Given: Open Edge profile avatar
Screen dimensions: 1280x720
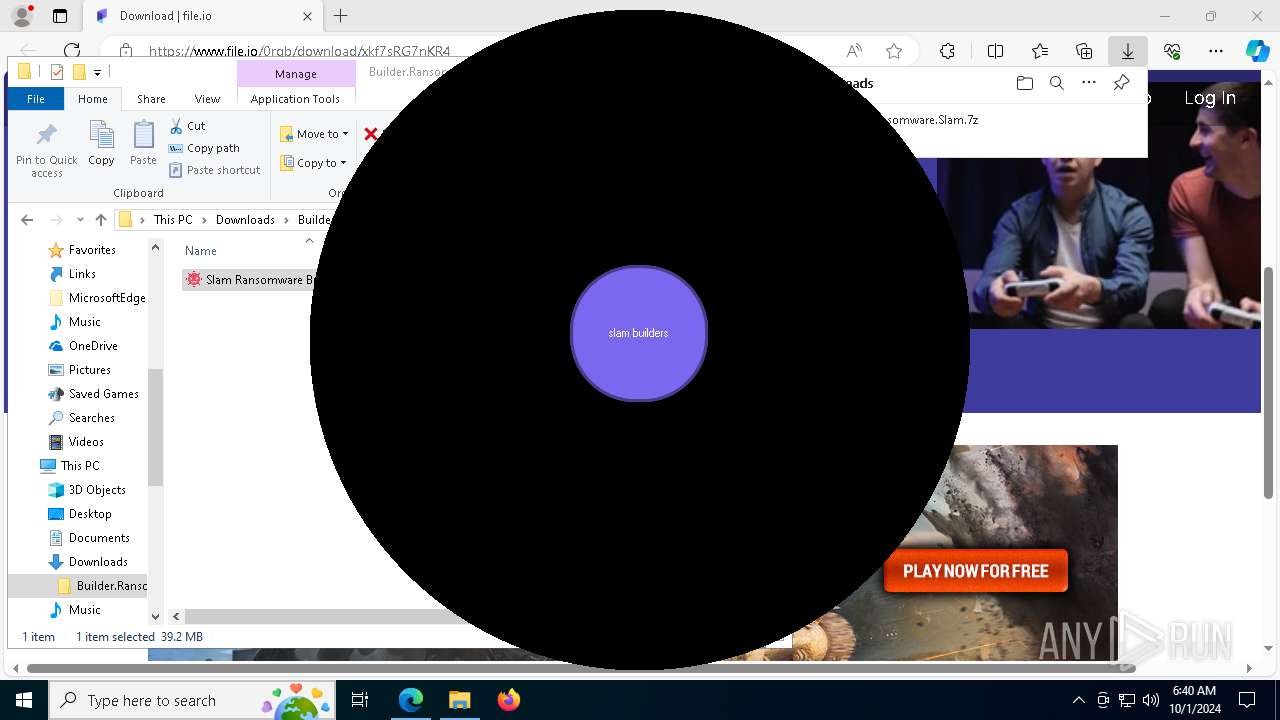Looking at the screenshot, I should (x=22, y=16).
